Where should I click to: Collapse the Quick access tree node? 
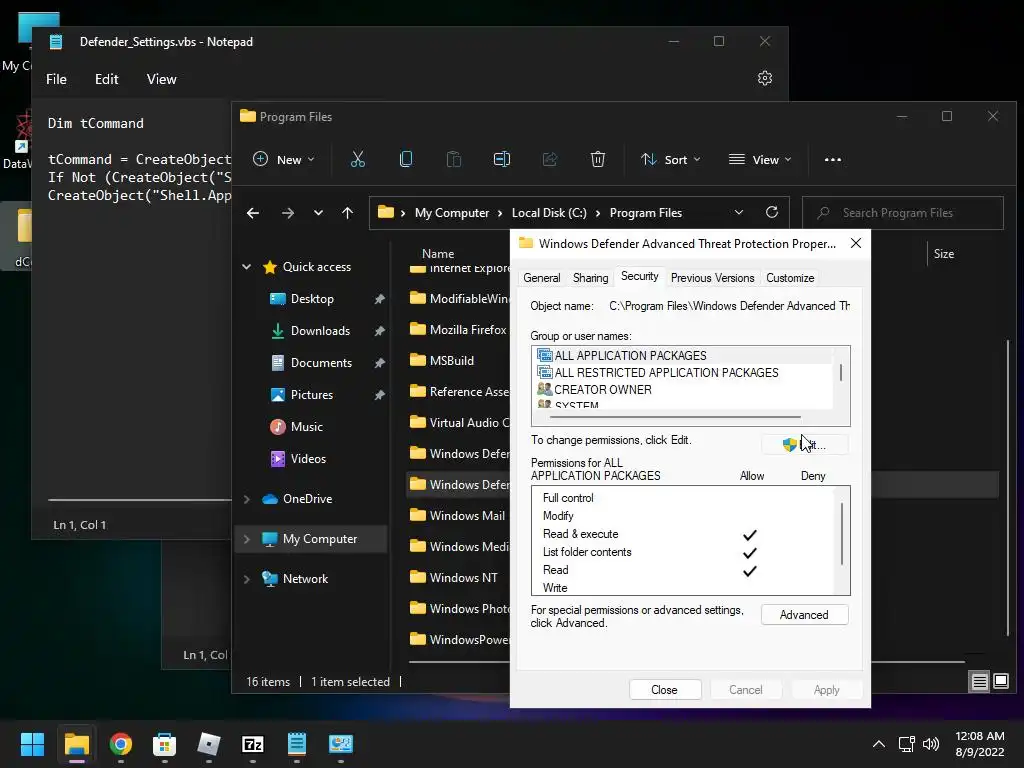tap(247, 266)
